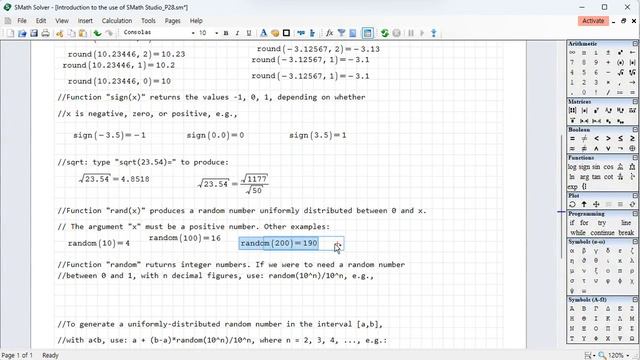
Task: Insert a 'for' loop from Programming panel
Action: [x=584, y=223]
